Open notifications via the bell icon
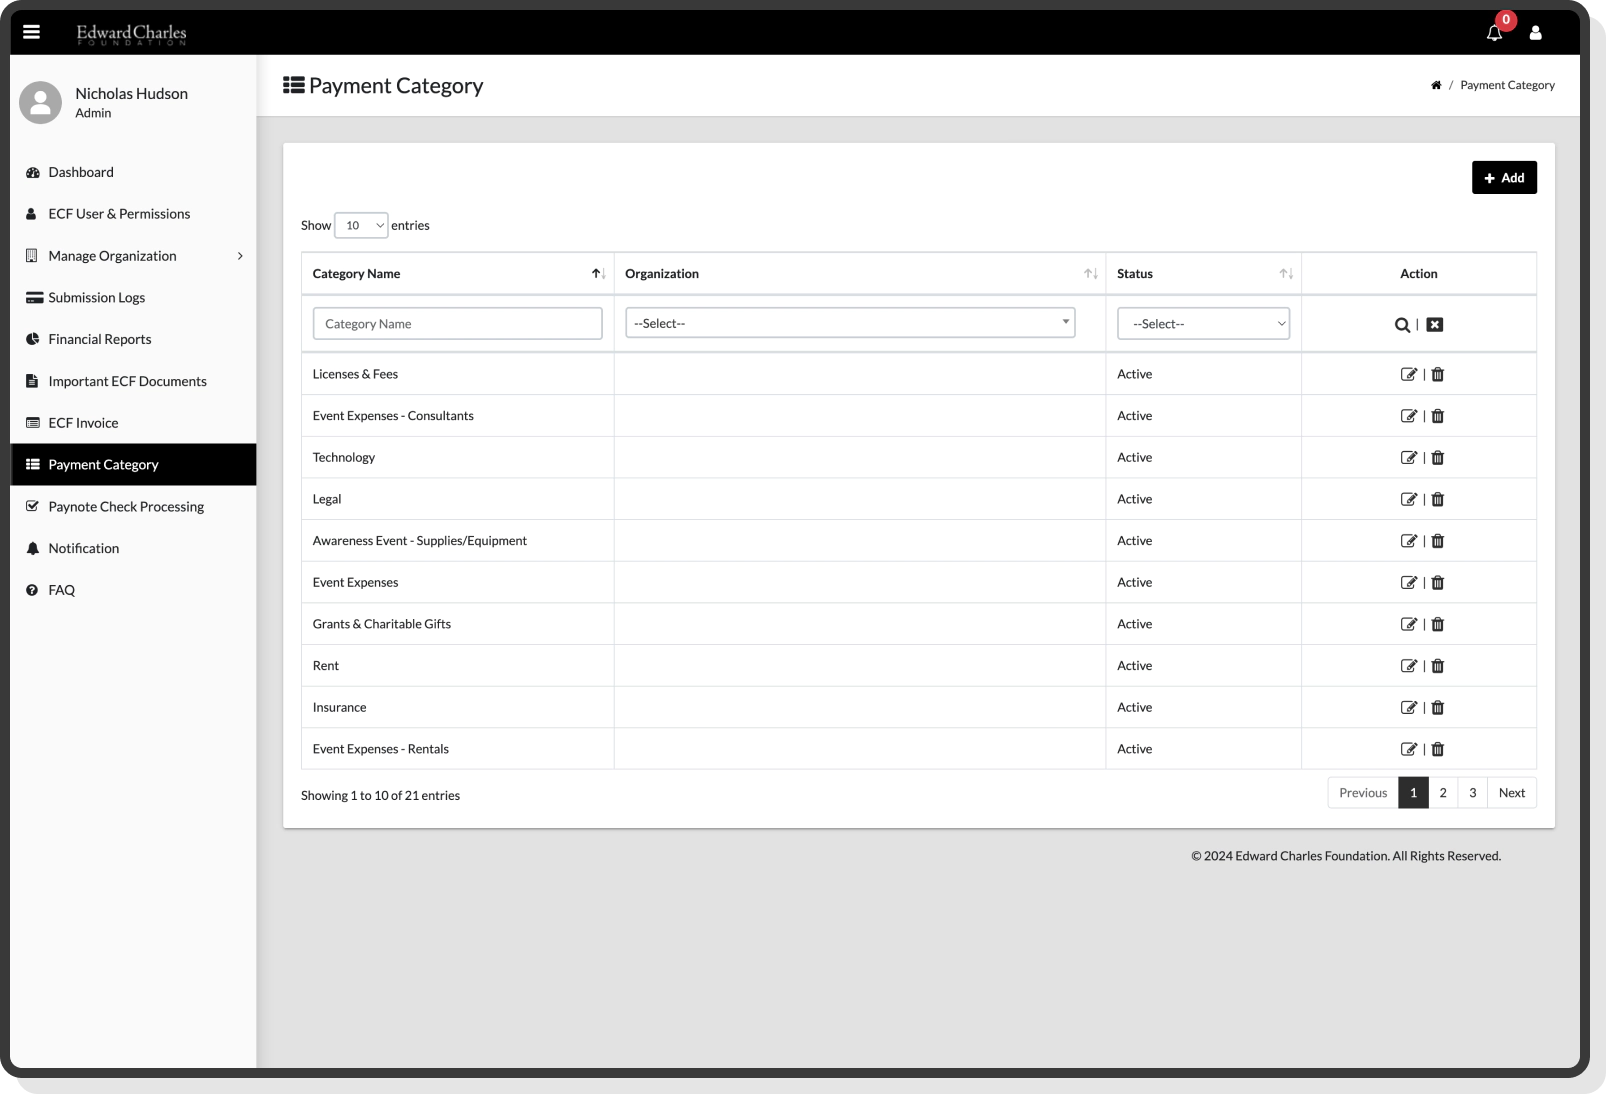Viewport: 1606px width, 1094px height. tap(1494, 32)
